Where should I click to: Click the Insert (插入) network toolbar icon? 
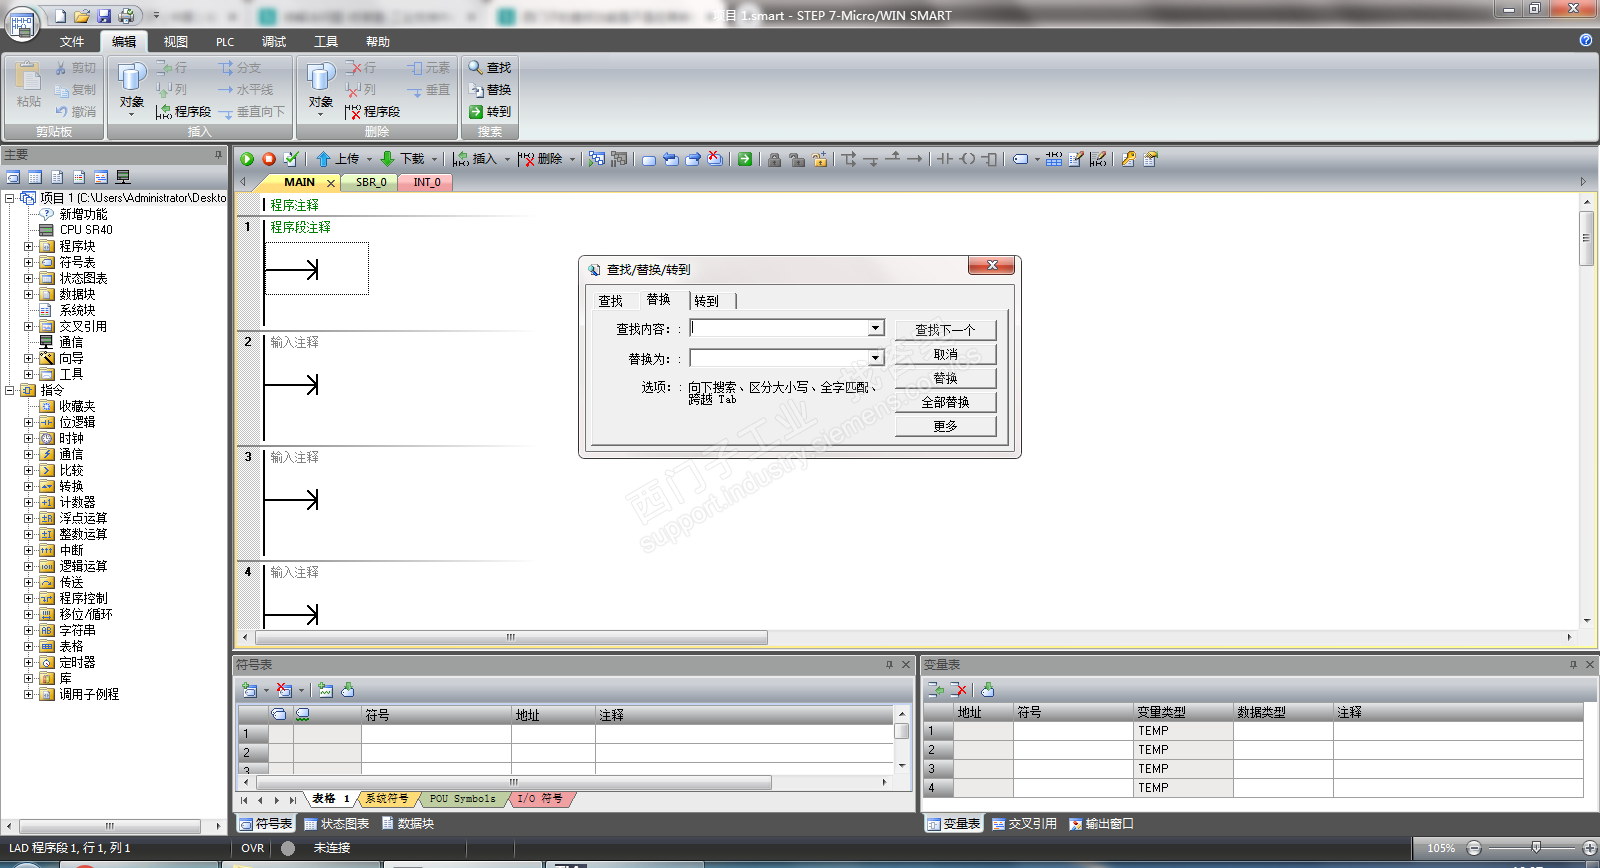click(461, 159)
